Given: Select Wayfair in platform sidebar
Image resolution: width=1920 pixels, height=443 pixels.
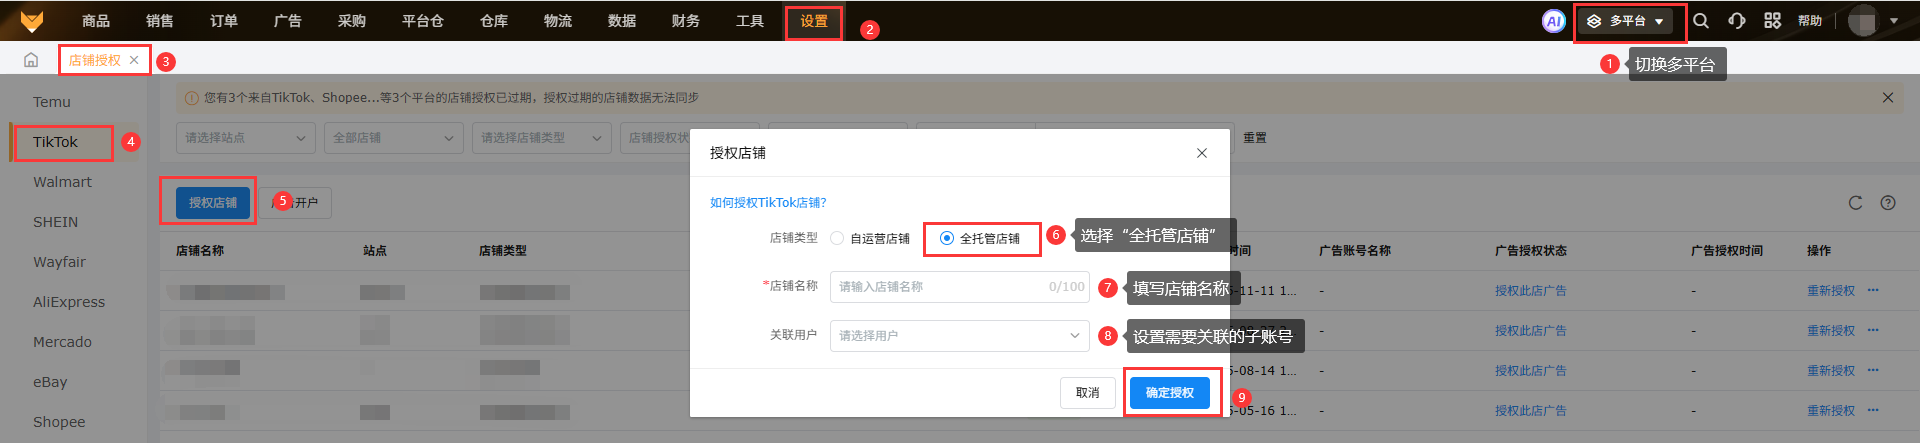Looking at the screenshot, I should pyautogui.click(x=60, y=262).
